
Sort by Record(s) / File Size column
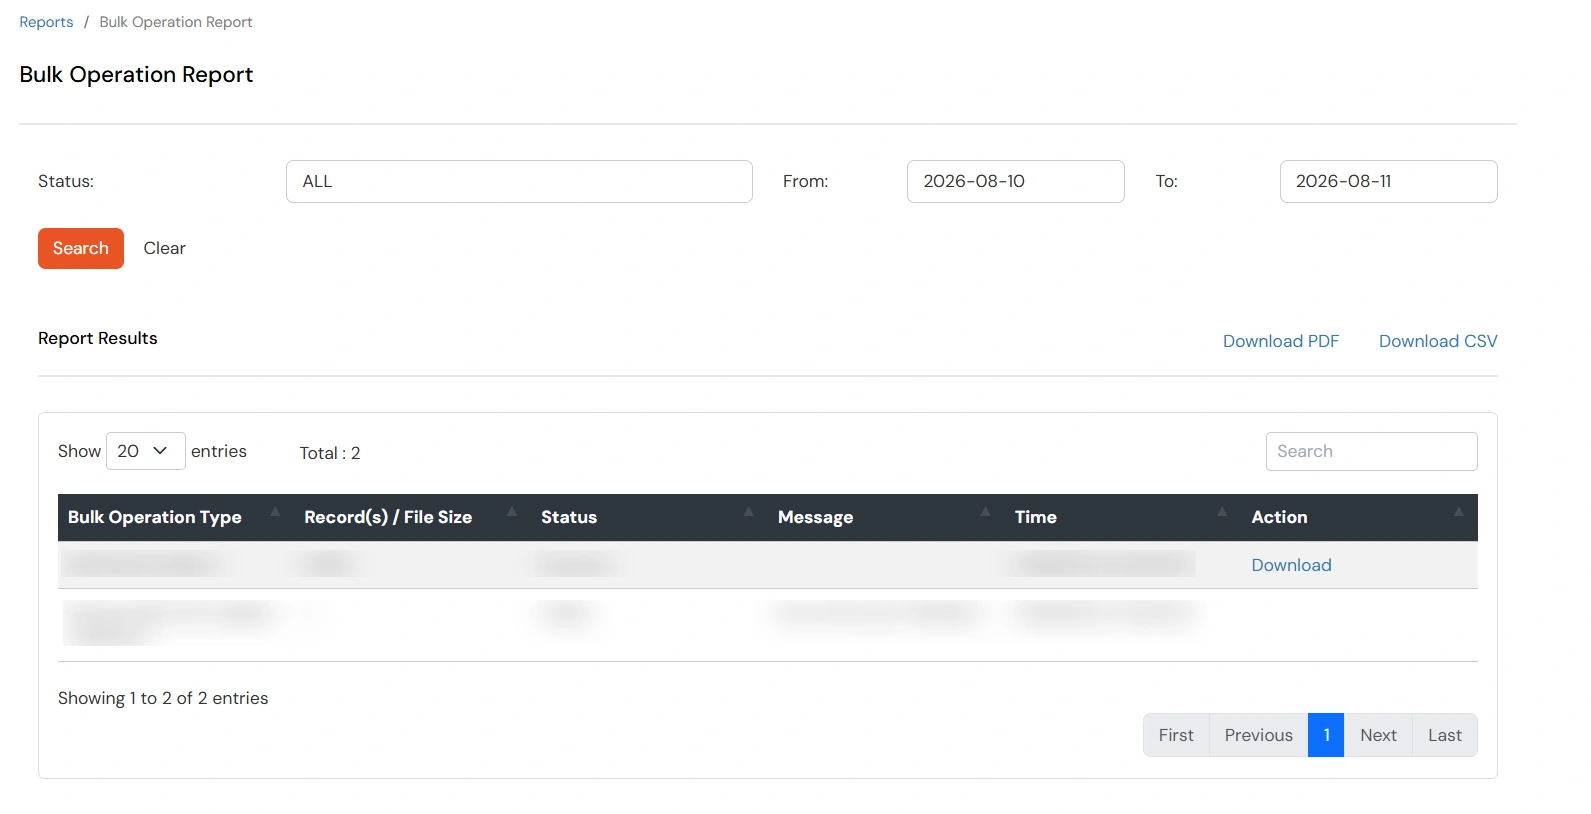pos(413,517)
